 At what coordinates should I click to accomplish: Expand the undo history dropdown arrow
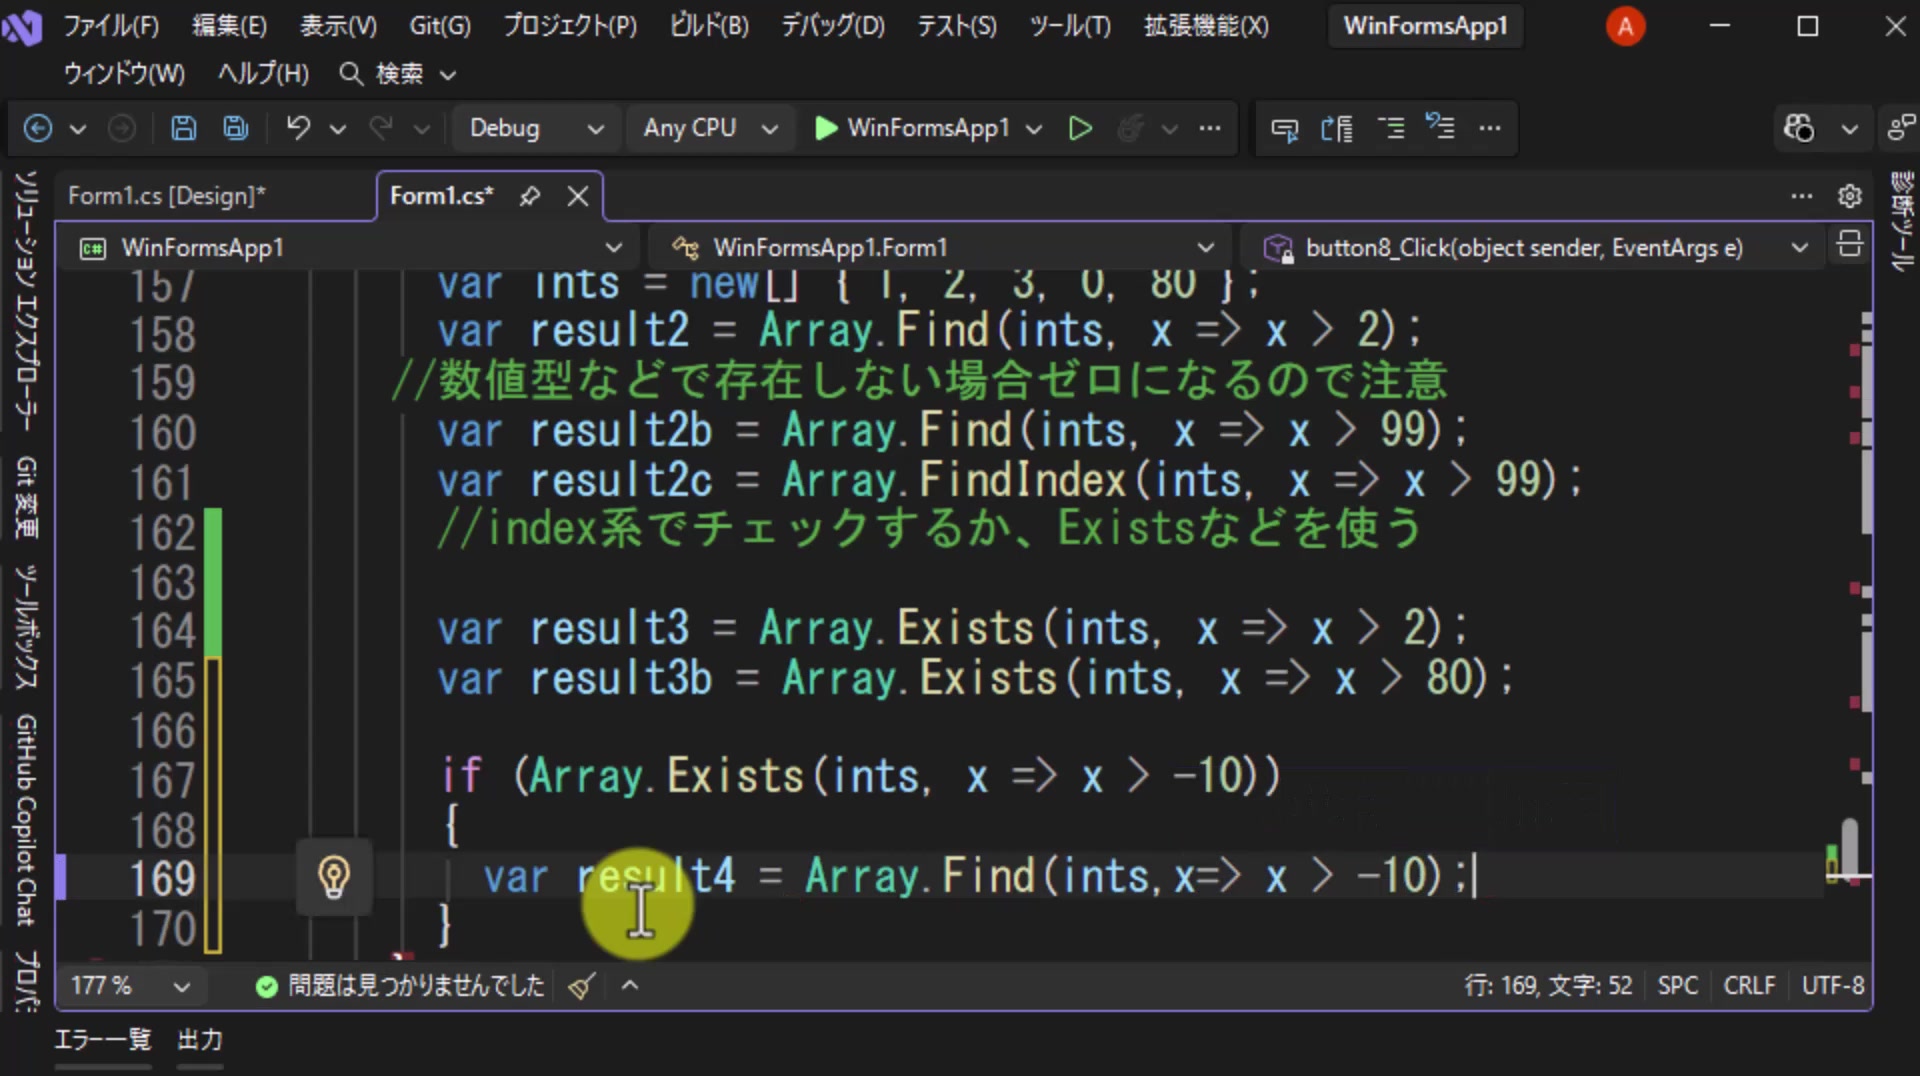(x=338, y=128)
